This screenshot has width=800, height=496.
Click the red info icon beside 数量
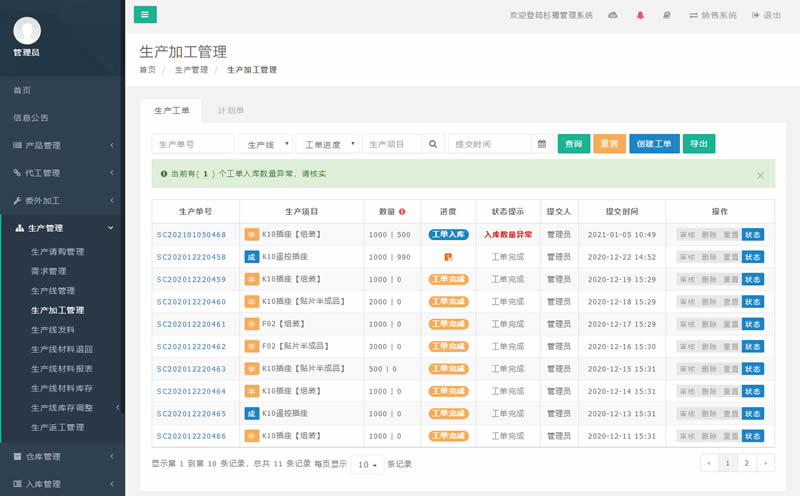[x=402, y=212]
